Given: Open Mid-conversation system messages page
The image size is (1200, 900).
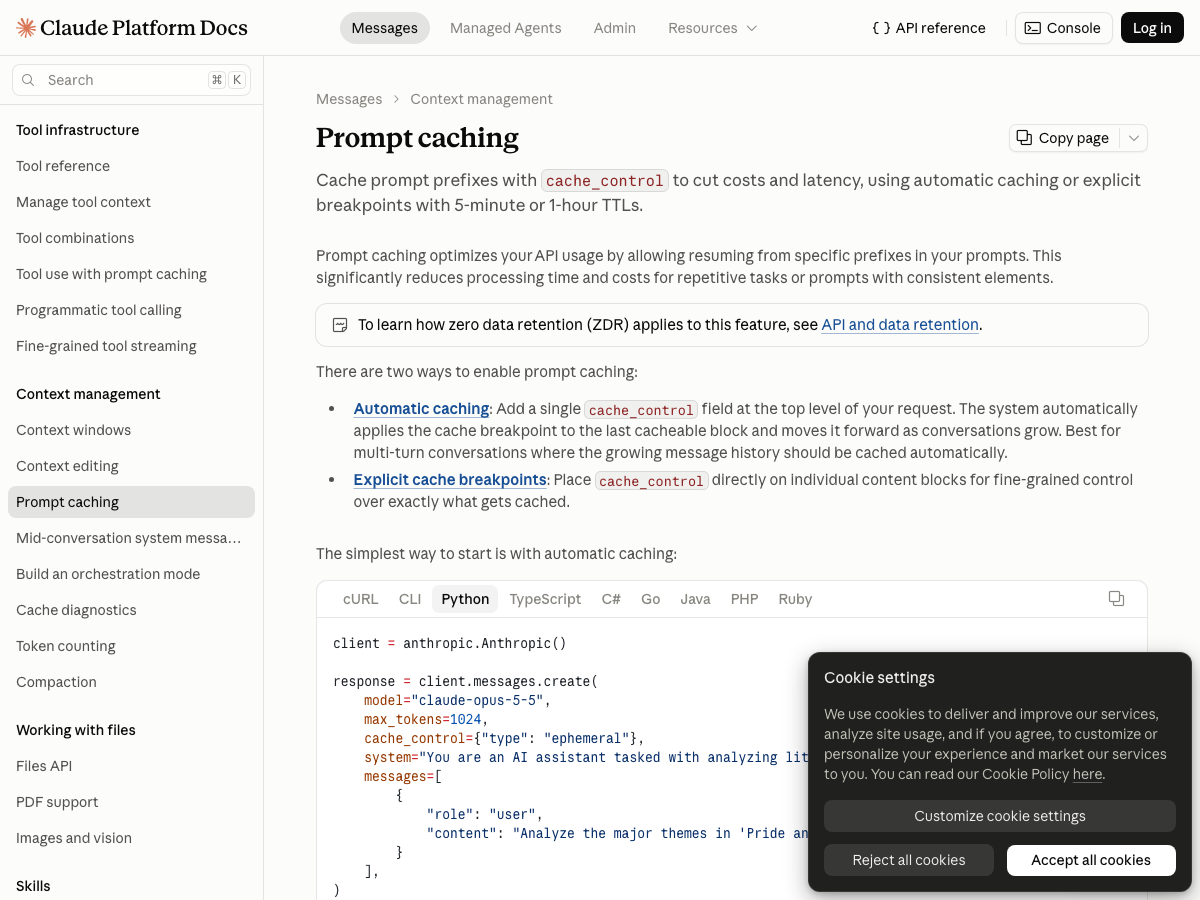Looking at the screenshot, I should [131, 538].
